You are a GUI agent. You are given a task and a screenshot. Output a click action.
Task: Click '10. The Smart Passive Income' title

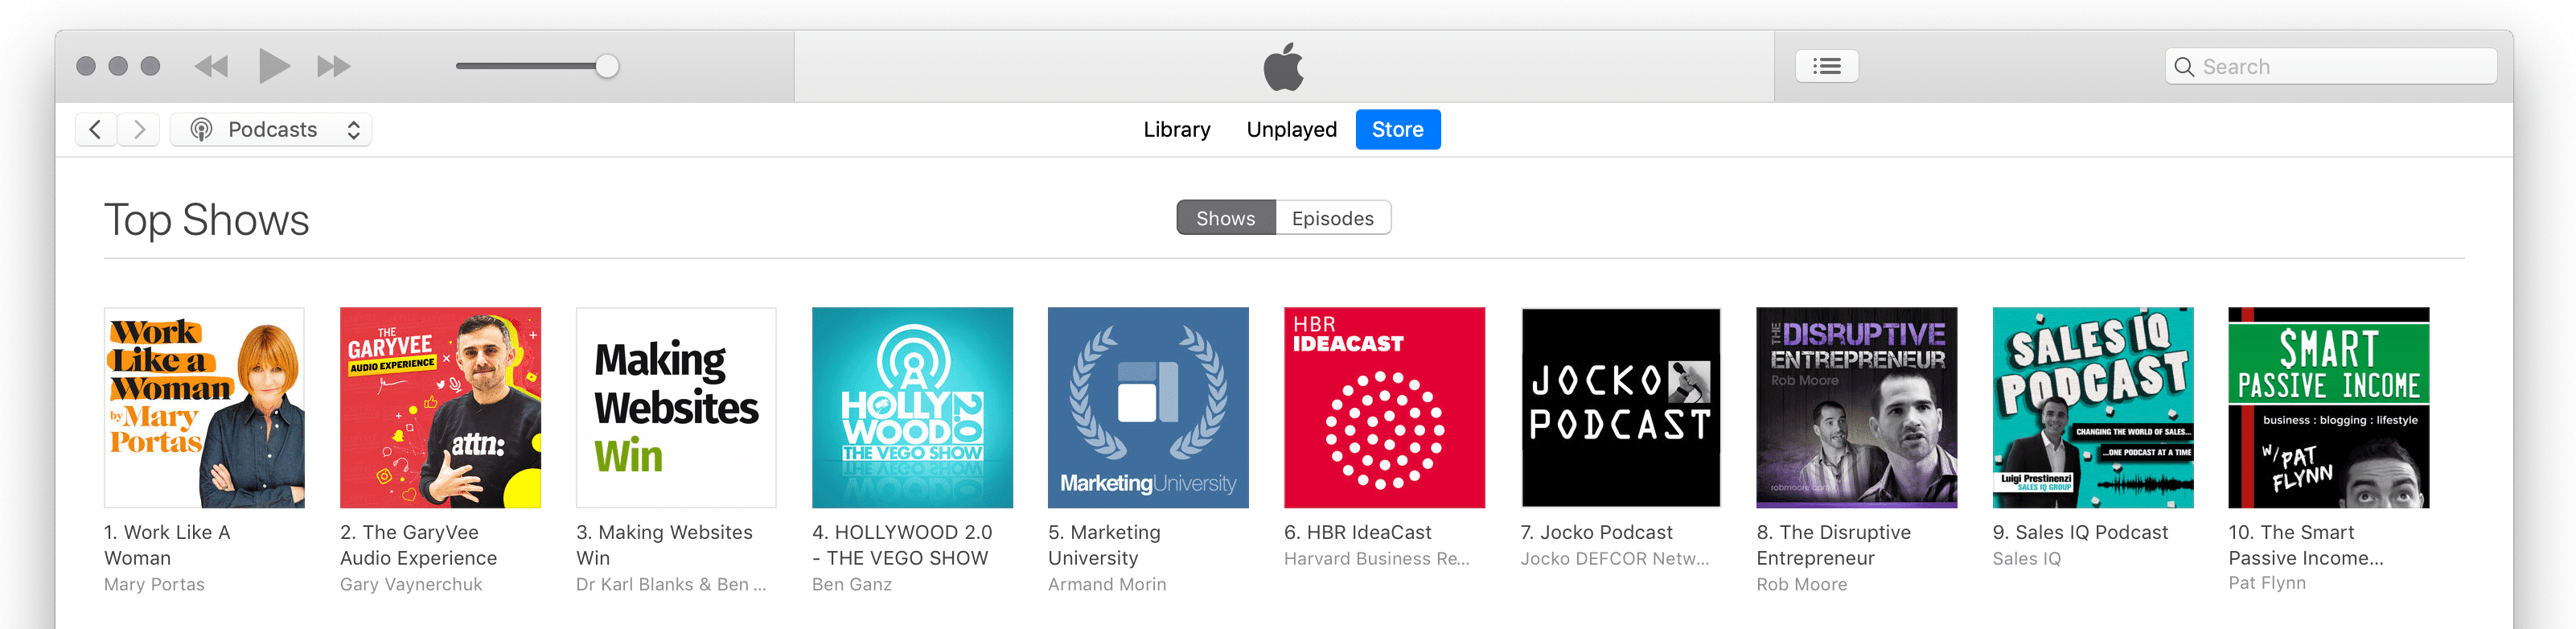pyautogui.click(x=2306, y=545)
